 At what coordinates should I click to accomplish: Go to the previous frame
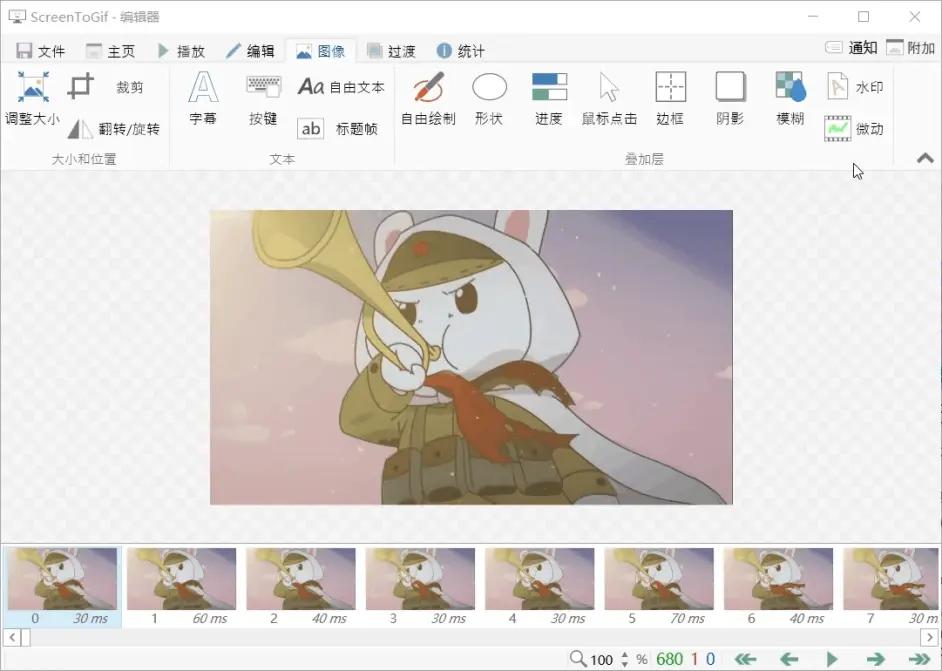click(789, 659)
